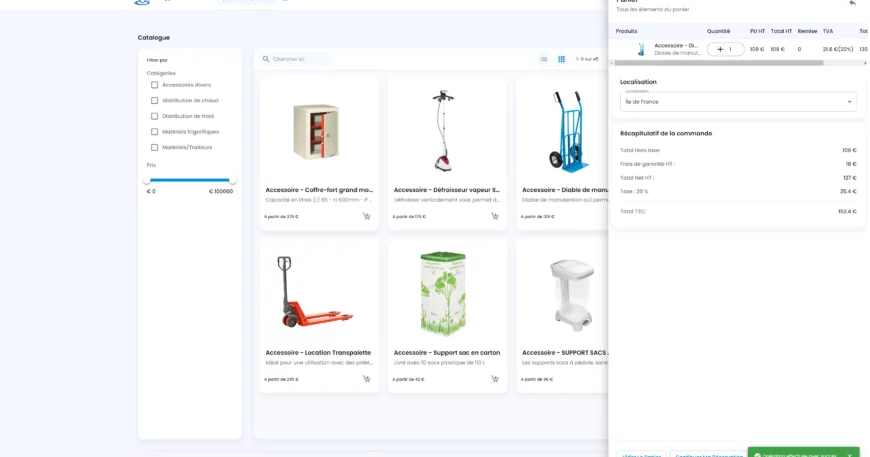Screen dimensions: 870x457
Task: Add Coffre-fort grand modèle to cart
Action: pos(366,216)
